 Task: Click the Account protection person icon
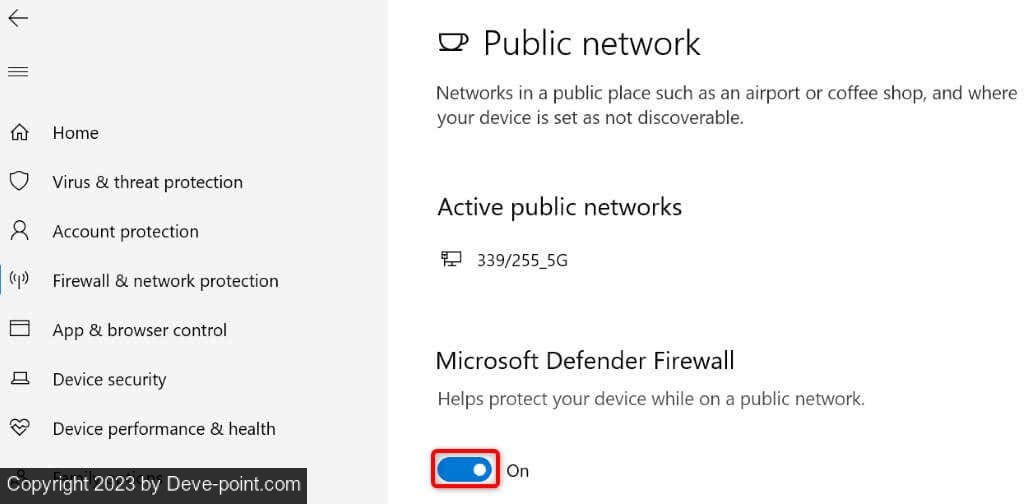[x=19, y=231]
